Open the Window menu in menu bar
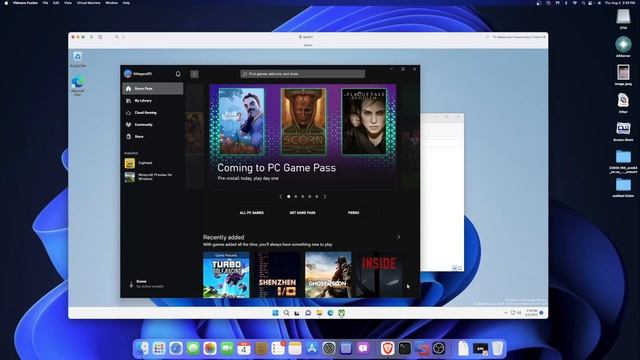This screenshot has height=360, width=640. coord(111,3)
